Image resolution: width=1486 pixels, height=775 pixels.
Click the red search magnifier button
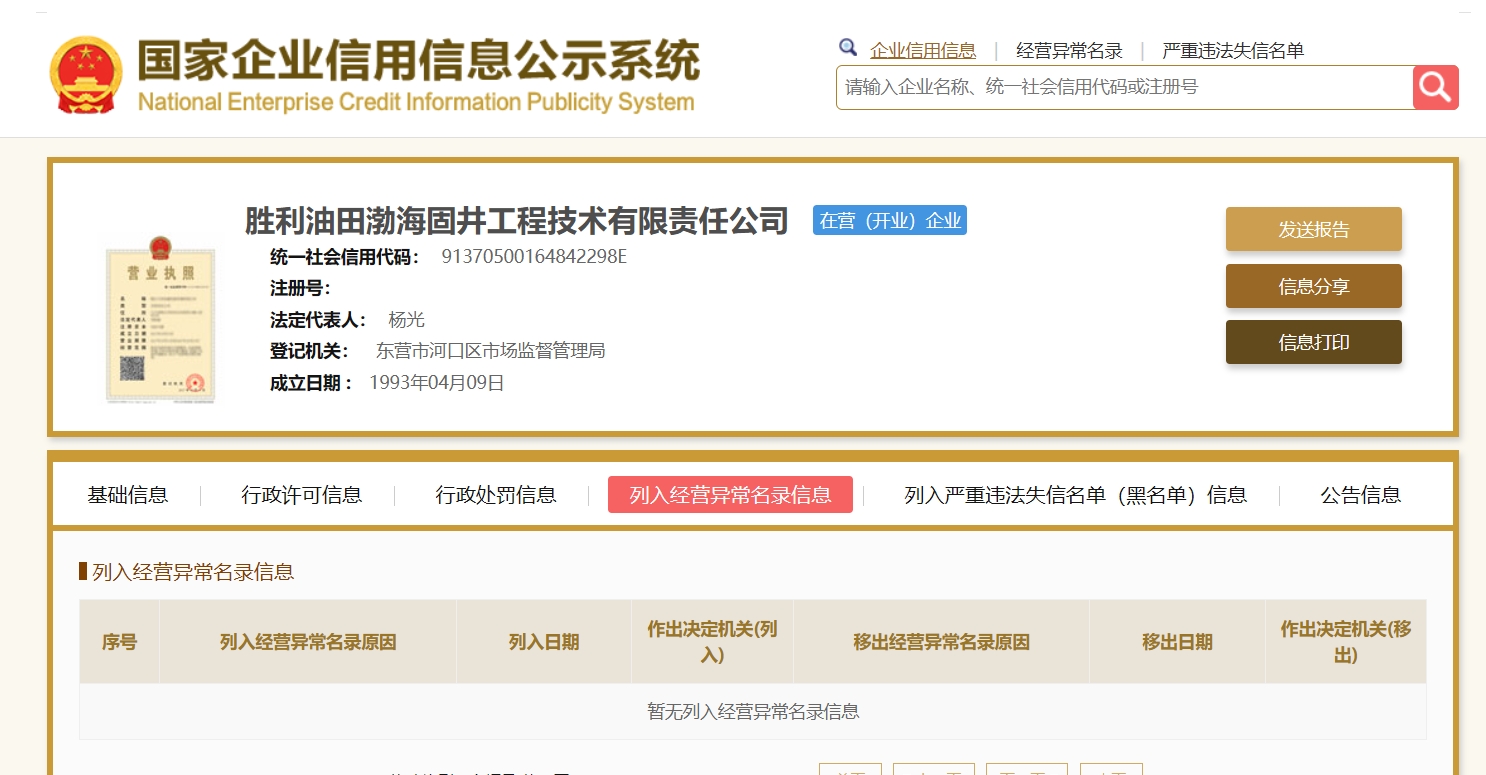(1435, 87)
